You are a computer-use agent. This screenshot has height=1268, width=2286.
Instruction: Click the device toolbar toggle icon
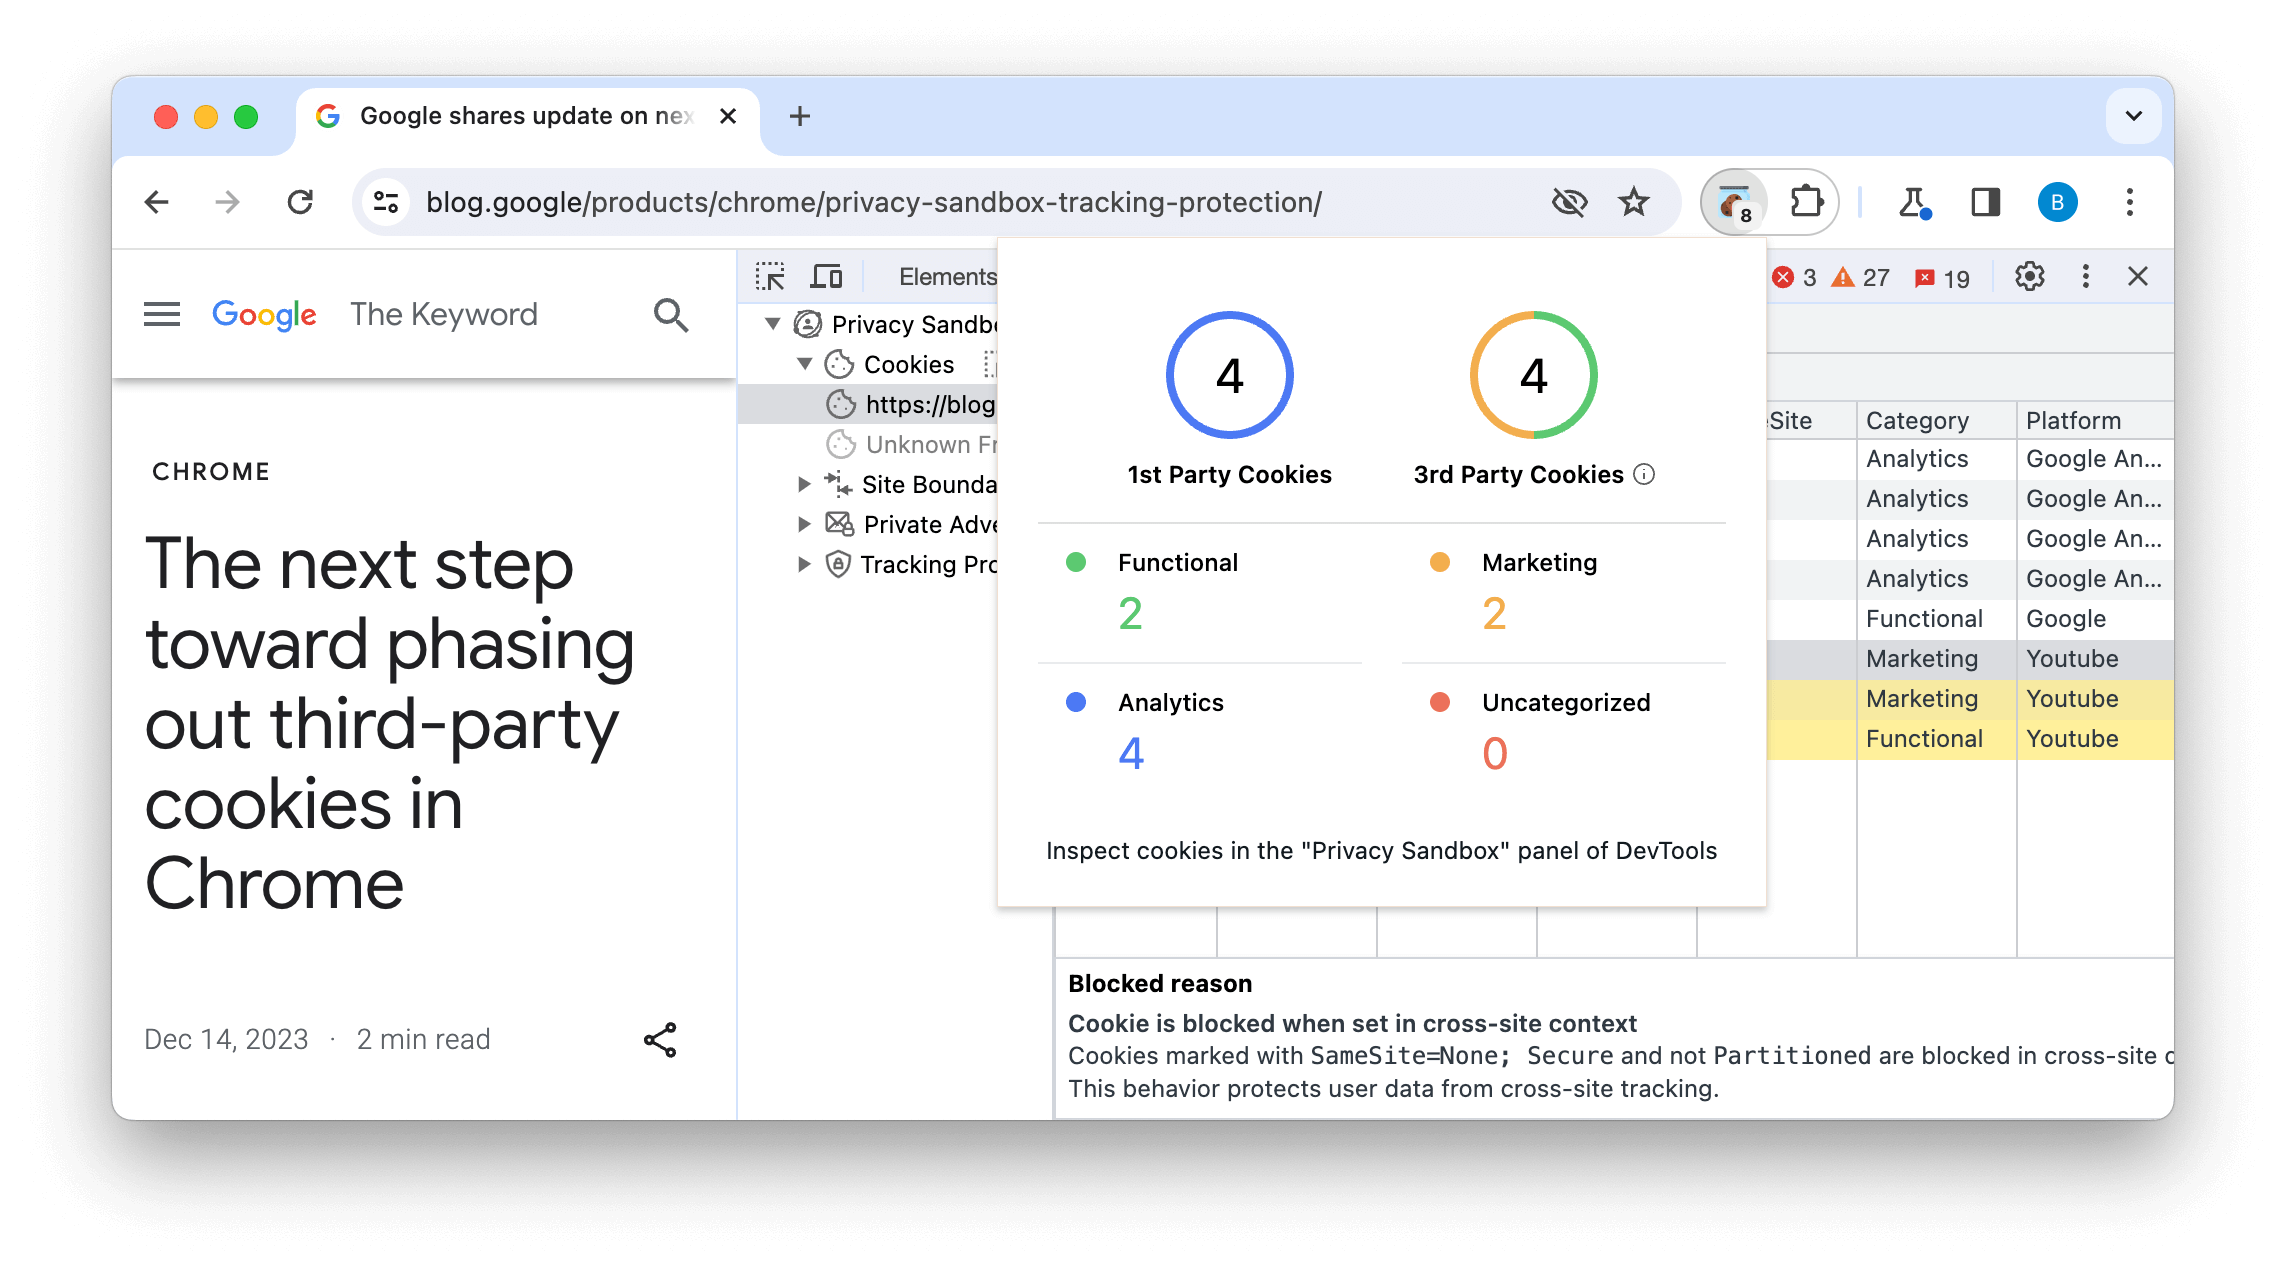(829, 275)
